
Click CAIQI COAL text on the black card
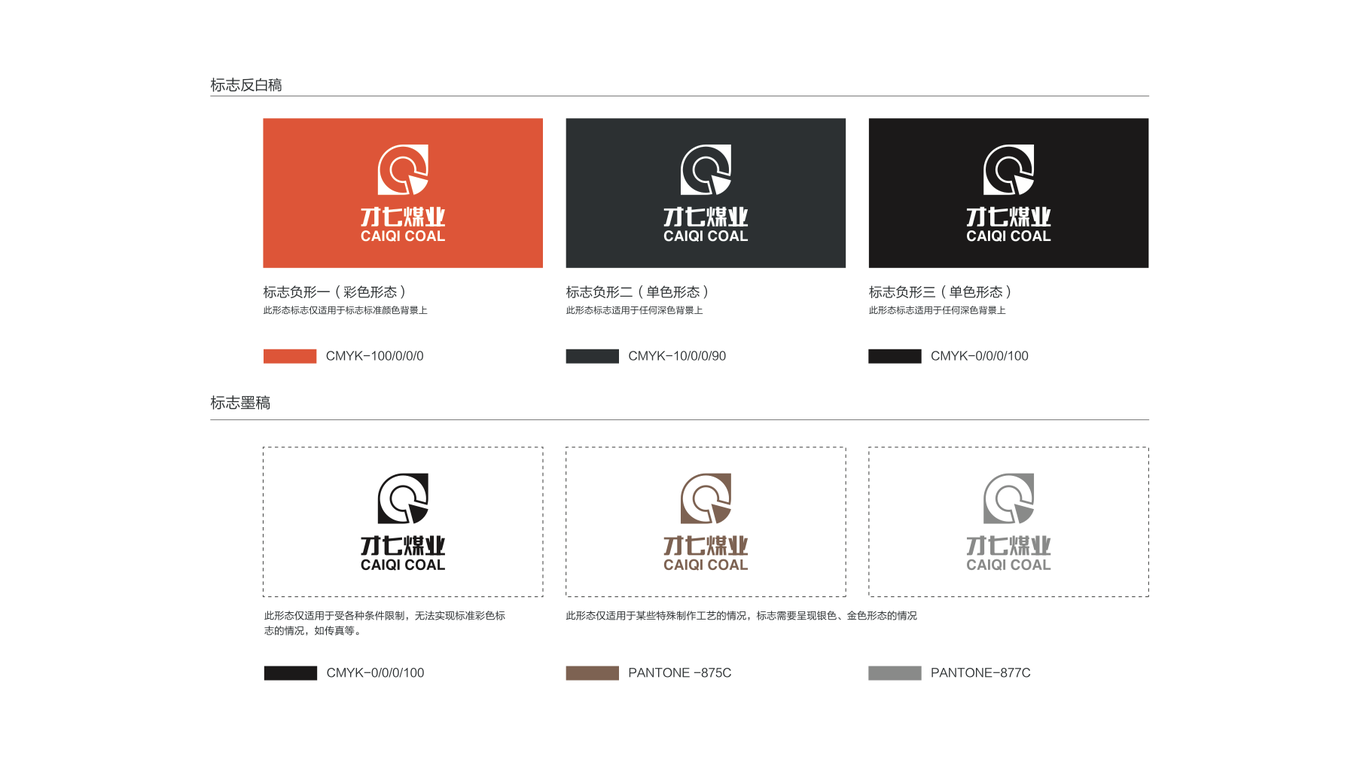click(1008, 237)
